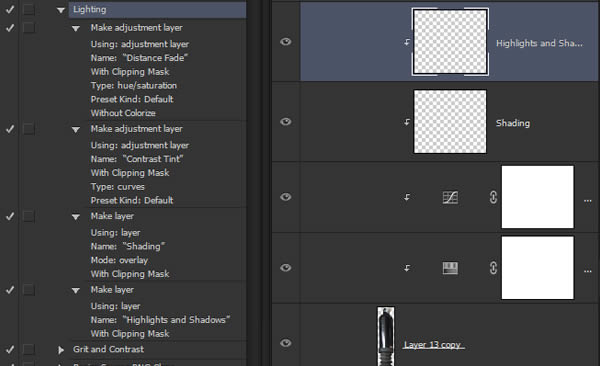Viewport: 600px width, 366px height.
Task: Select the Make layer step above Name "Shading"
Action: click(112, 216)
